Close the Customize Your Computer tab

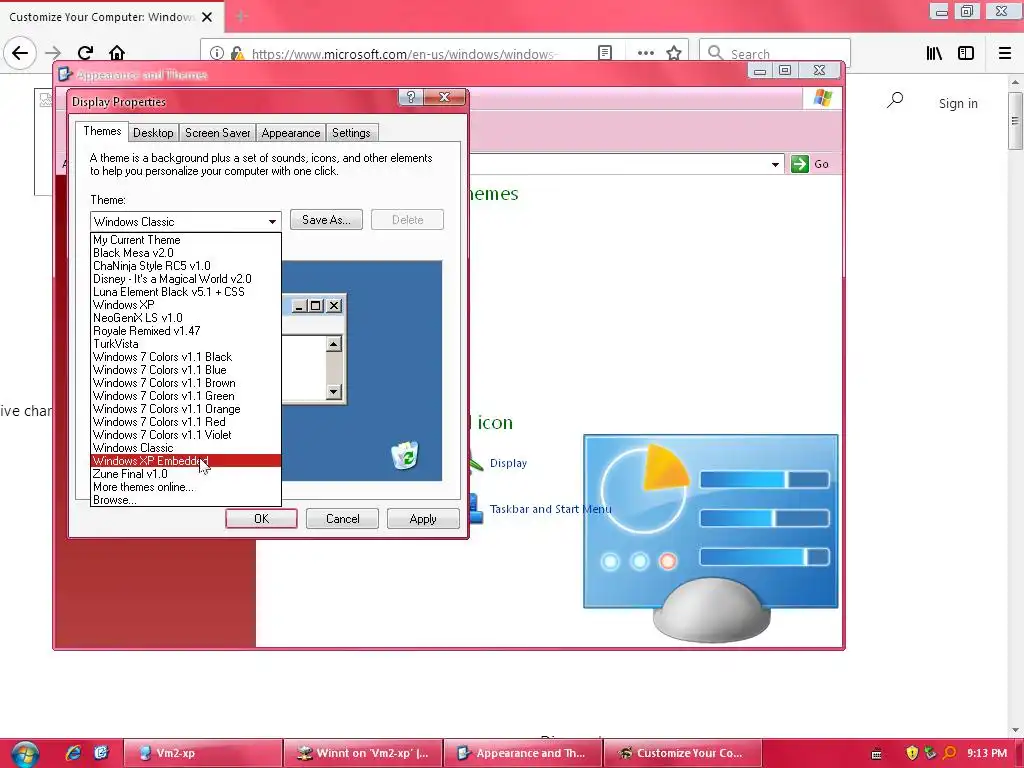[207, 17]
